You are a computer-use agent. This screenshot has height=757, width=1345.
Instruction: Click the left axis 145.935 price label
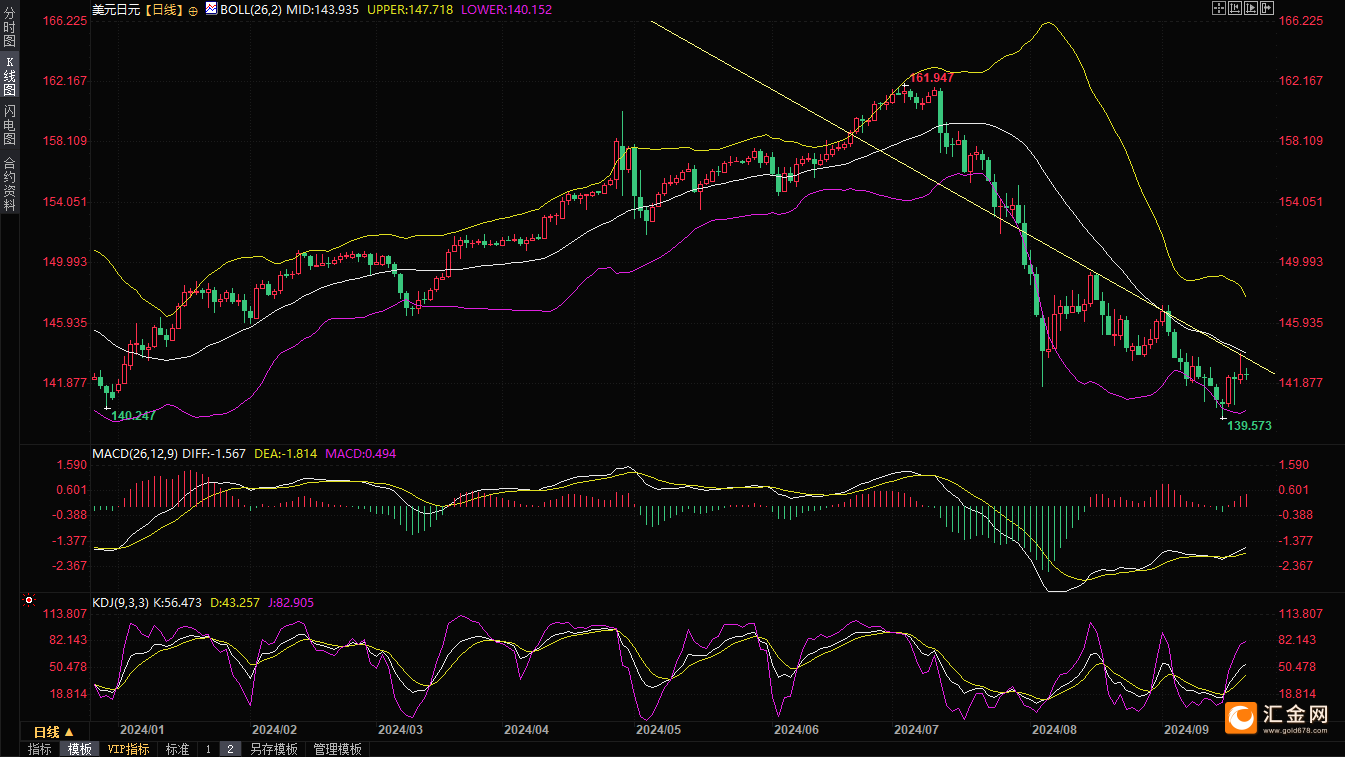tap(66, 323)
